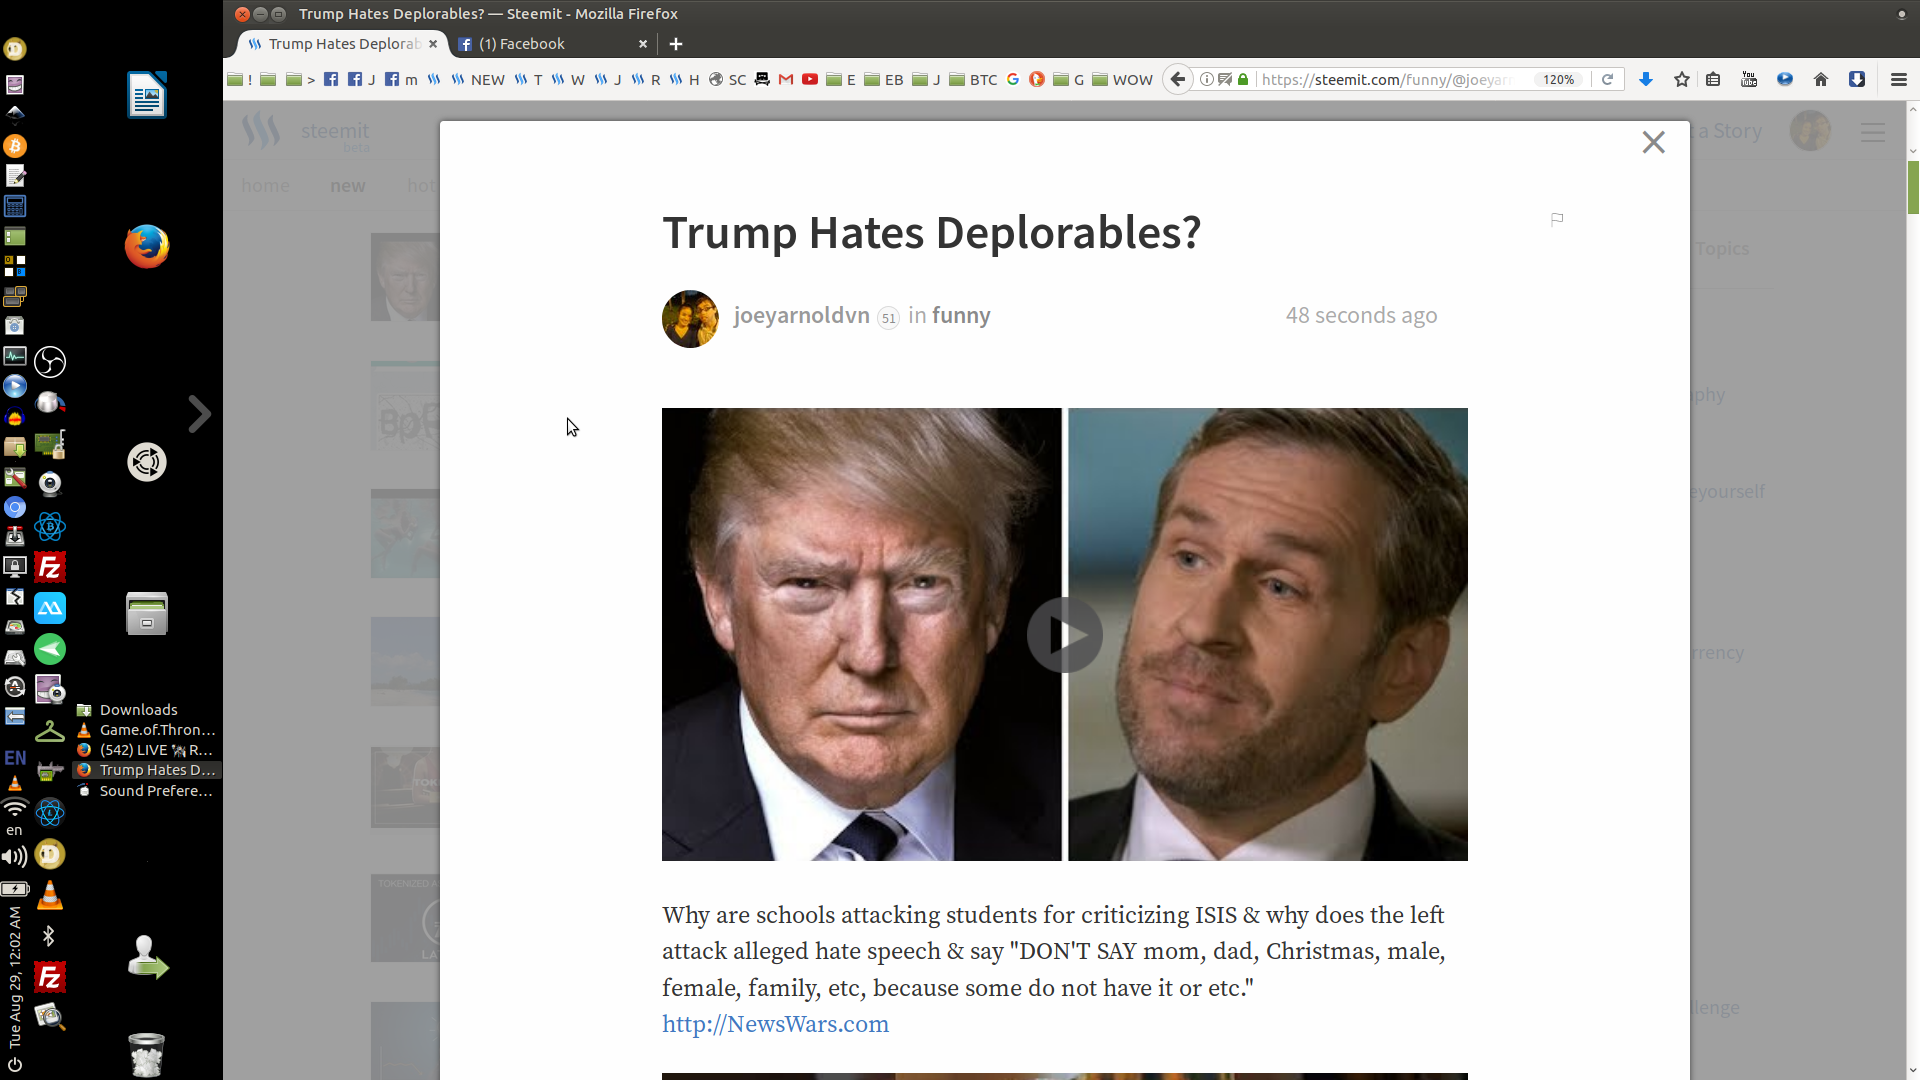Click the page vertical scrollbar thumb

[1913, 187]
